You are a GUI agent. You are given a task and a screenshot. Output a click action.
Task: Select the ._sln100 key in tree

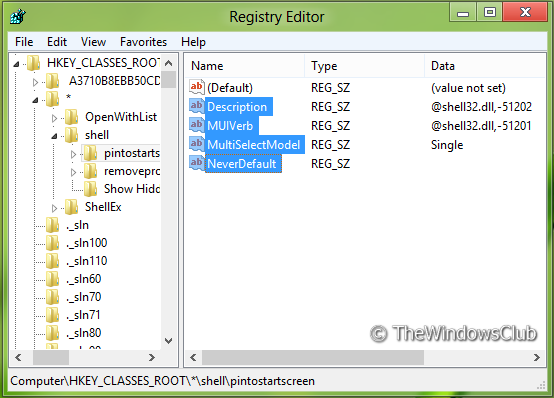[87, 243]
